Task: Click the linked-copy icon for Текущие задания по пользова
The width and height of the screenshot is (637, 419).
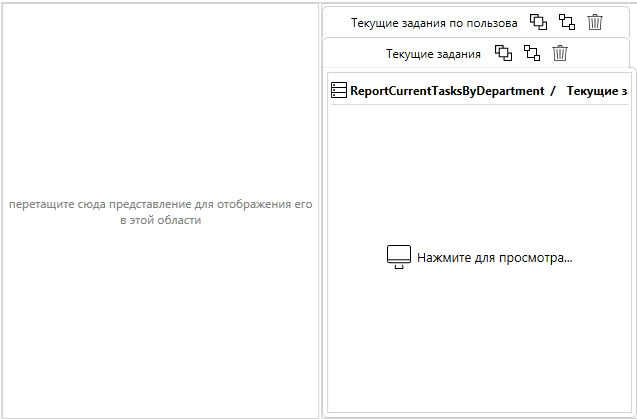Action: pyautogui.click(x=567, y=22)
